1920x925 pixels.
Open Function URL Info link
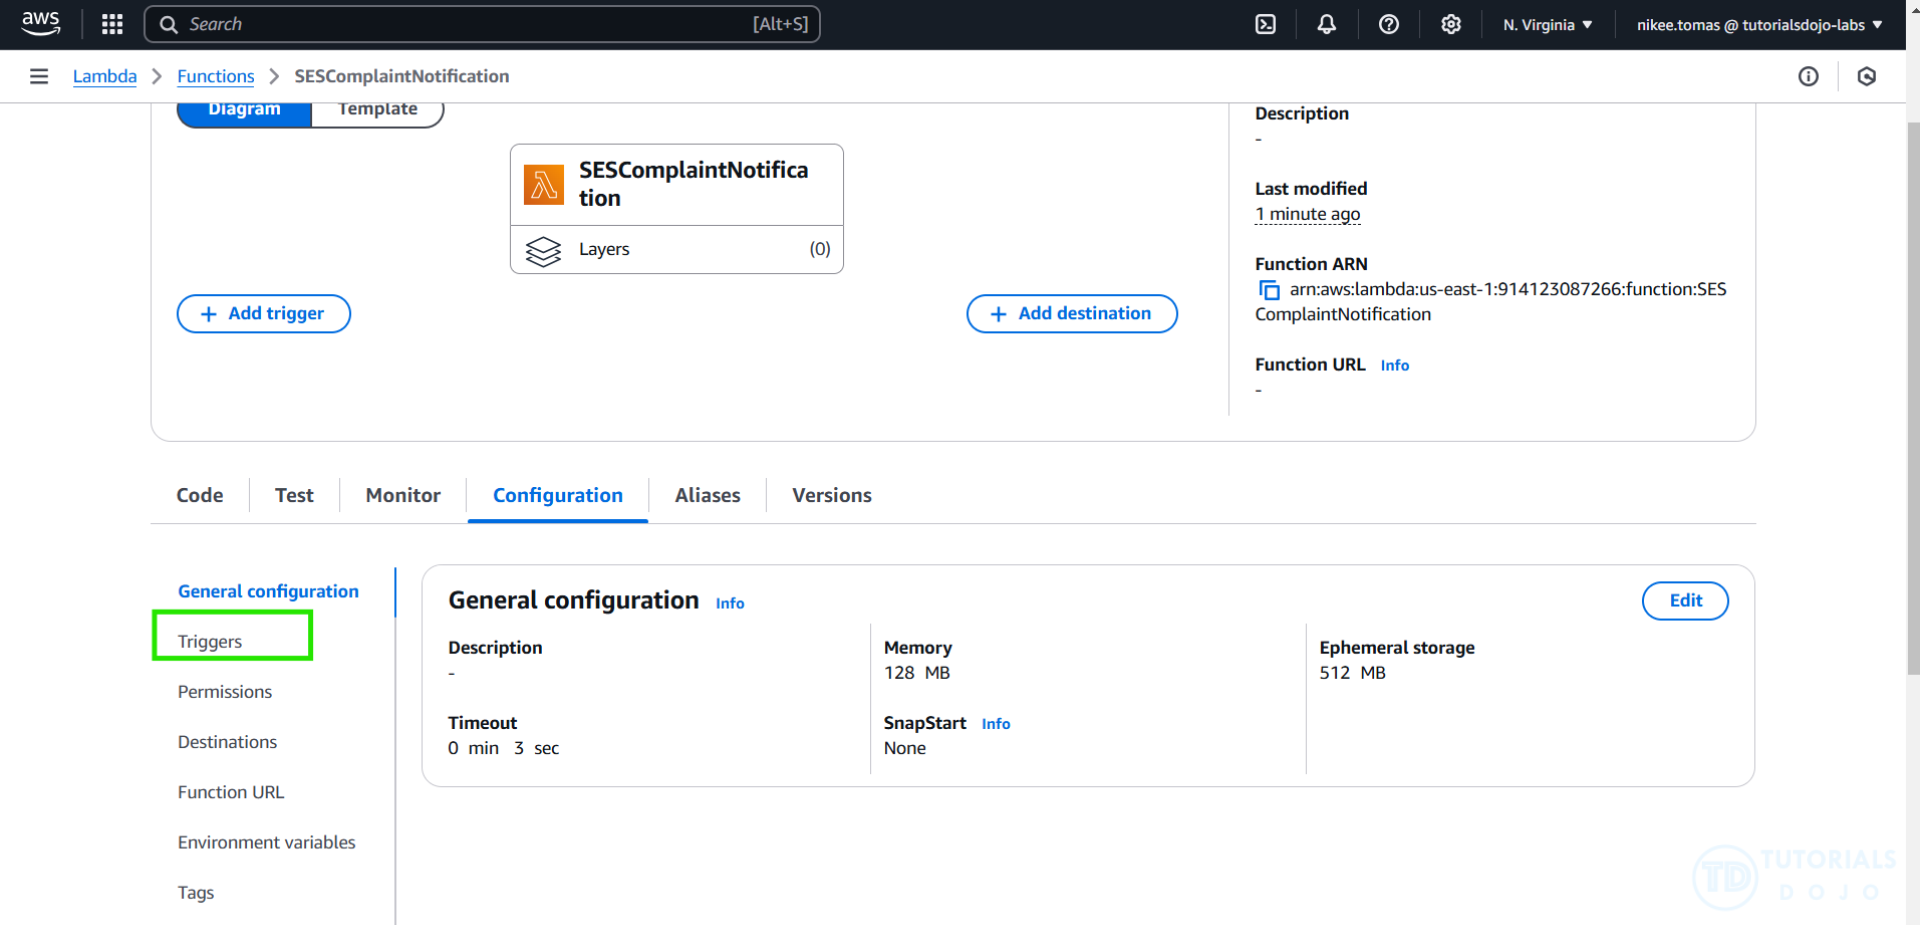pyautogui.click(x=1395, y=366)
